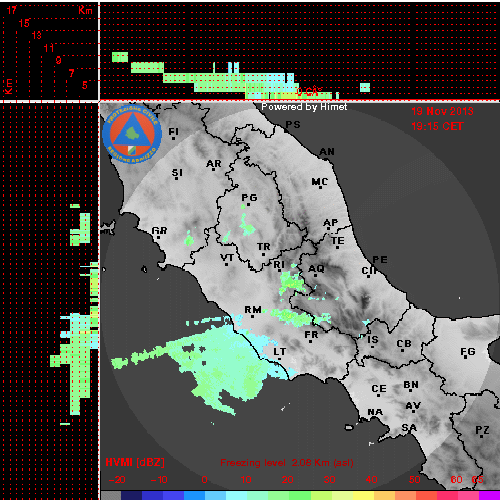This screenshot has width=500, height=500.
Task: Click the IS city label on the map
Action: coord(373,340)
